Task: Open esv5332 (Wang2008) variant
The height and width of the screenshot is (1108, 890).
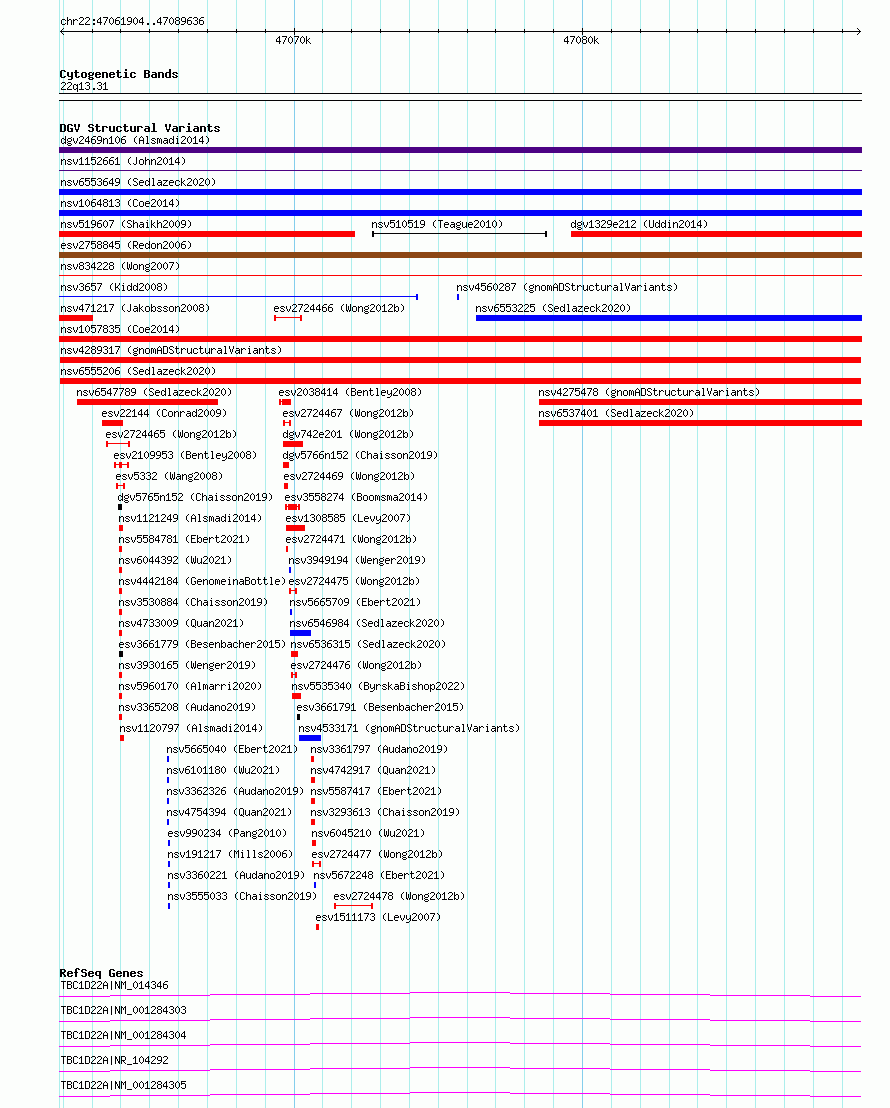Action: pos(169,476)
